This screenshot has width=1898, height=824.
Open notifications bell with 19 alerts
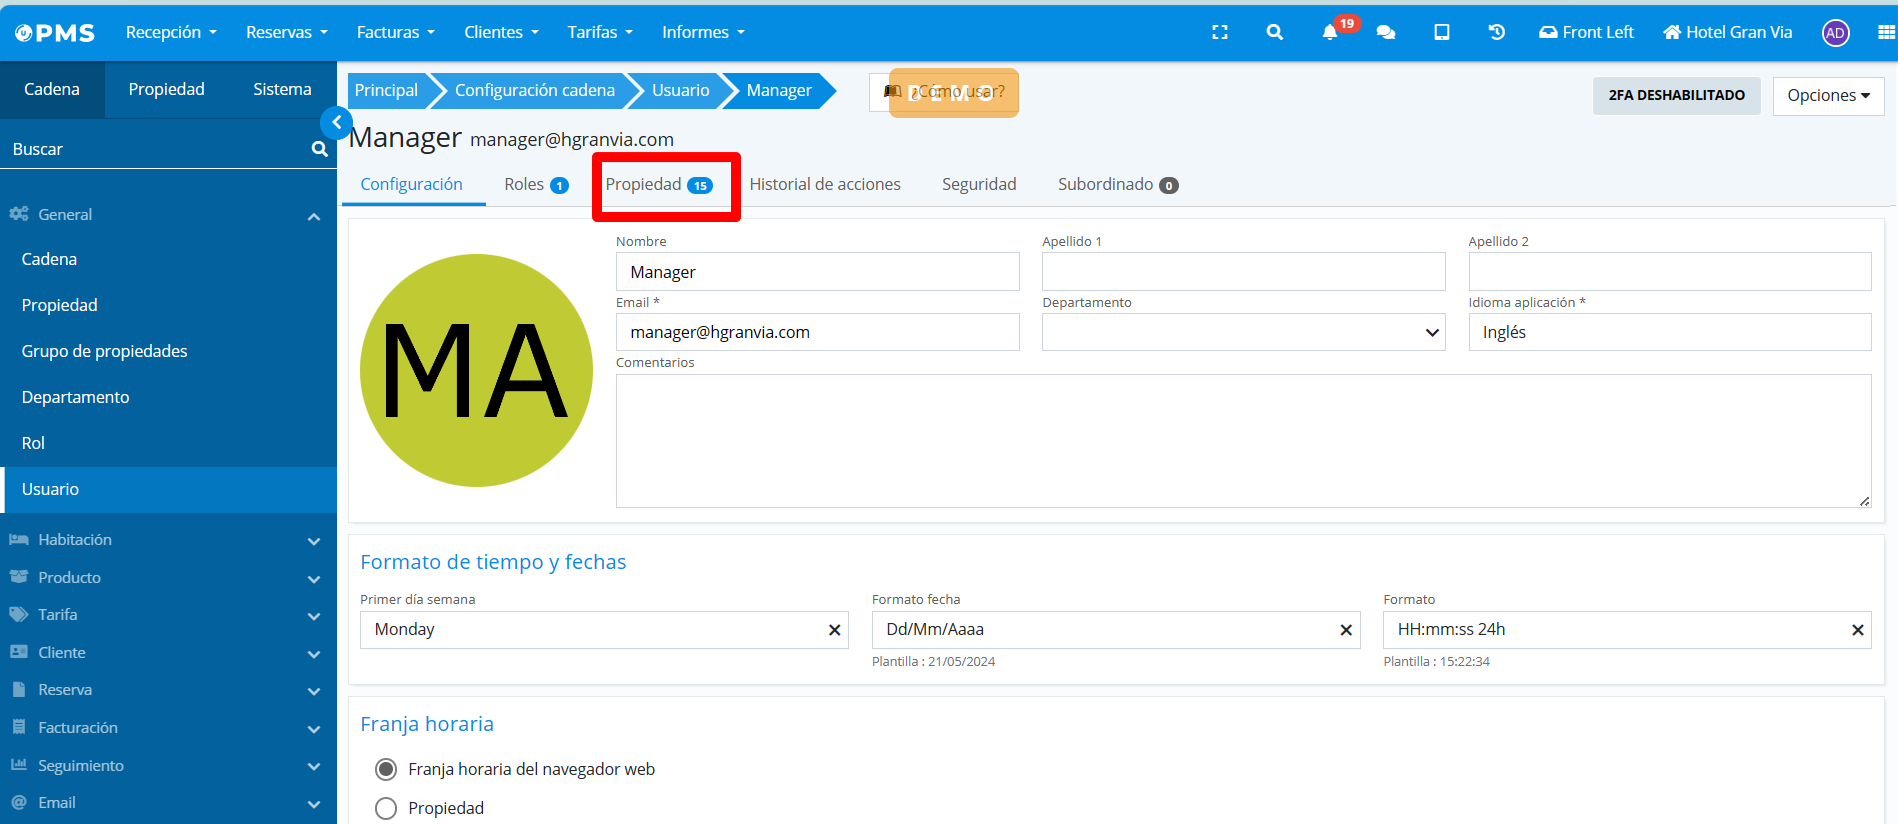tap(1330, 32)
